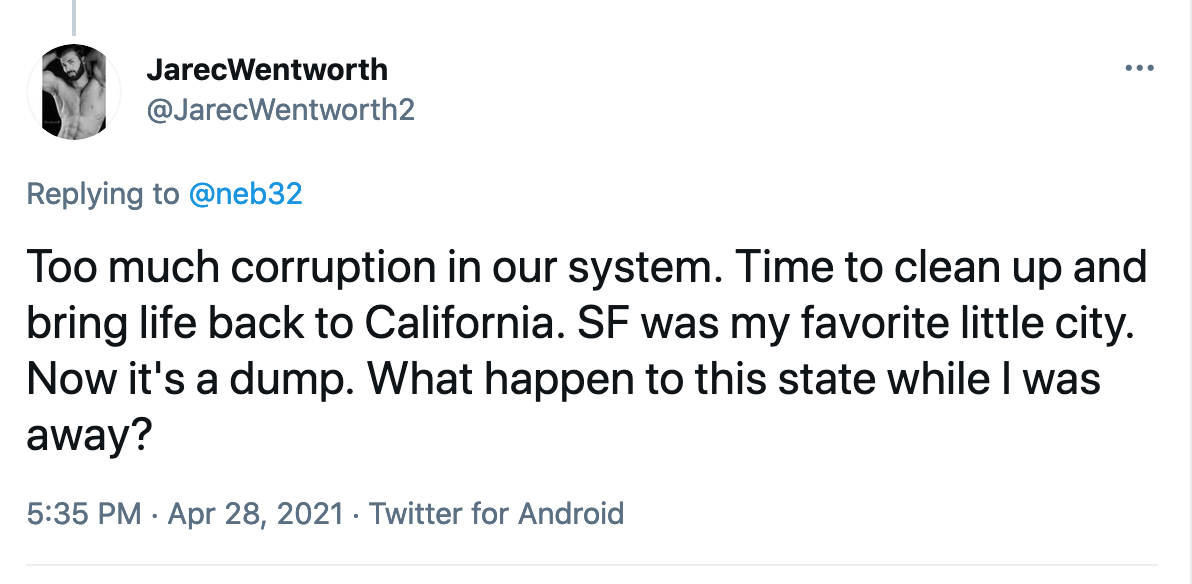This screenshot has height=584, width=1192.
Task: Open JarecWentworth's profile picture
Action: tap(74, 92)
